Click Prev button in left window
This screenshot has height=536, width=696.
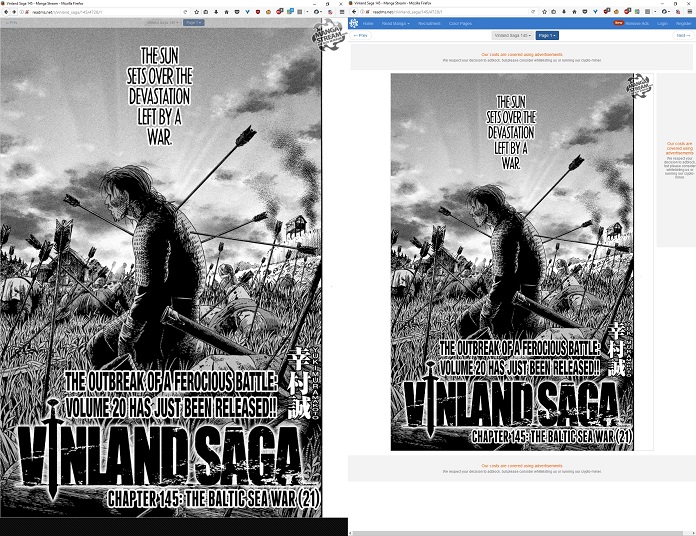tap(11, 23)
